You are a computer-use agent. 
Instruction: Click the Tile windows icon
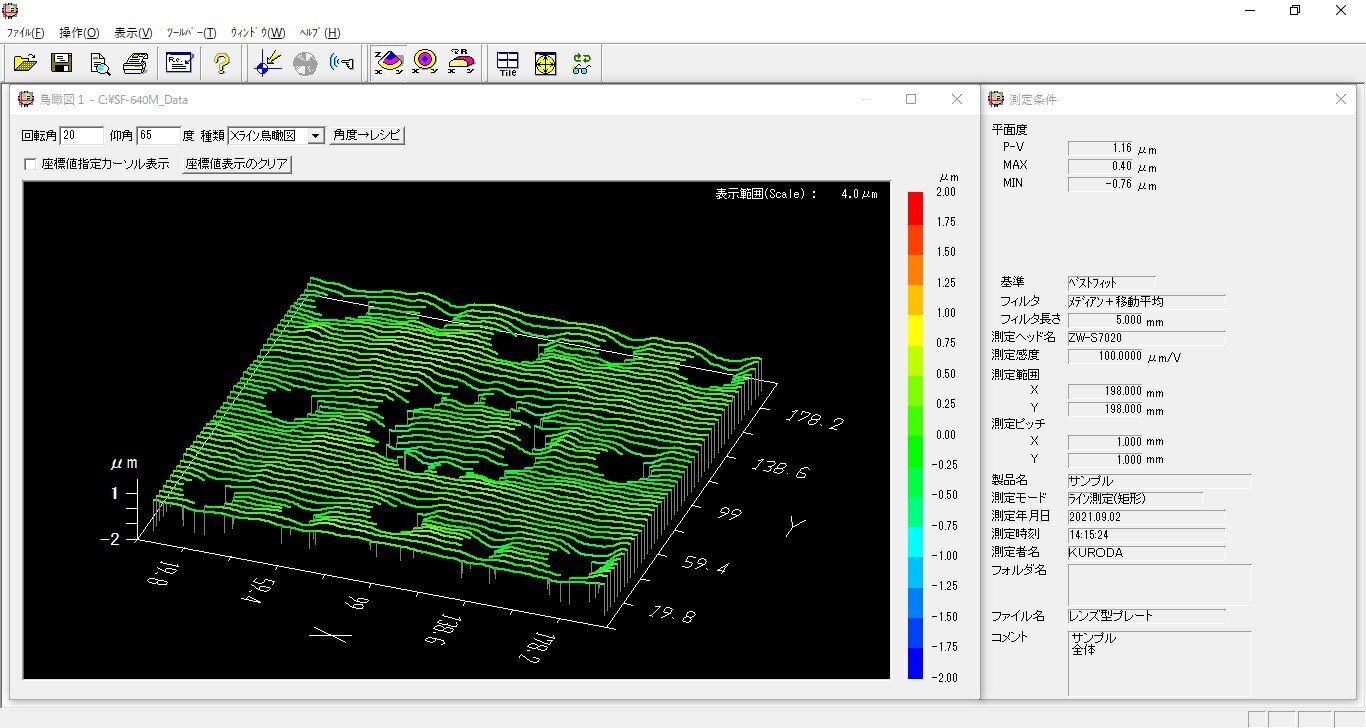click(508, 63)
